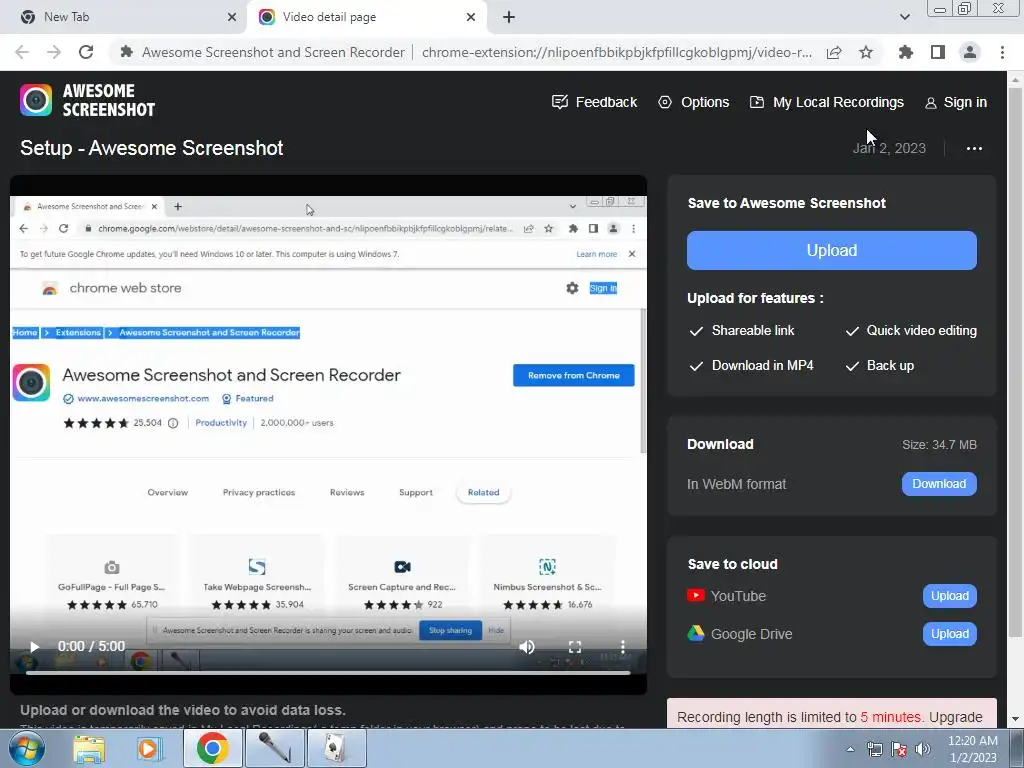Click the Google Drive icon
Viewport: 1024px width, 768px height.
coord(696,633)
